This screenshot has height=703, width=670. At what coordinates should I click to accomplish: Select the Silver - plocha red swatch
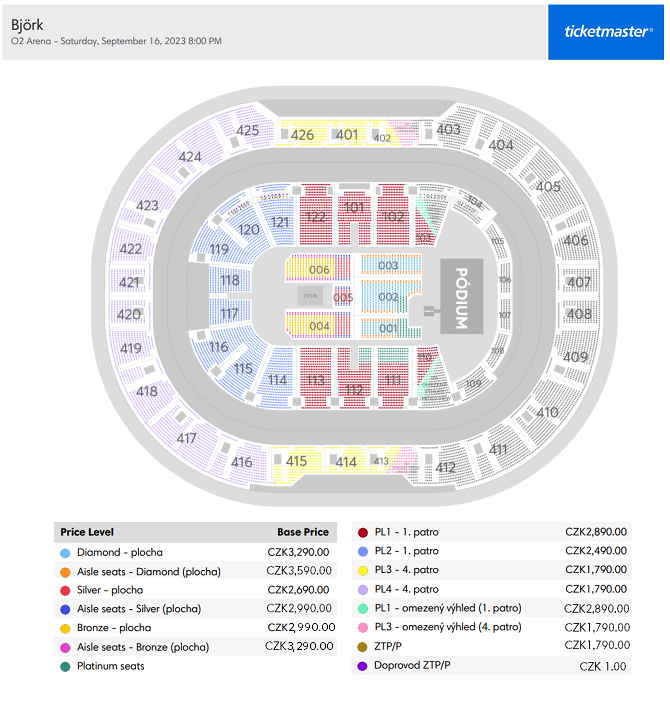[x=65, y=590]
